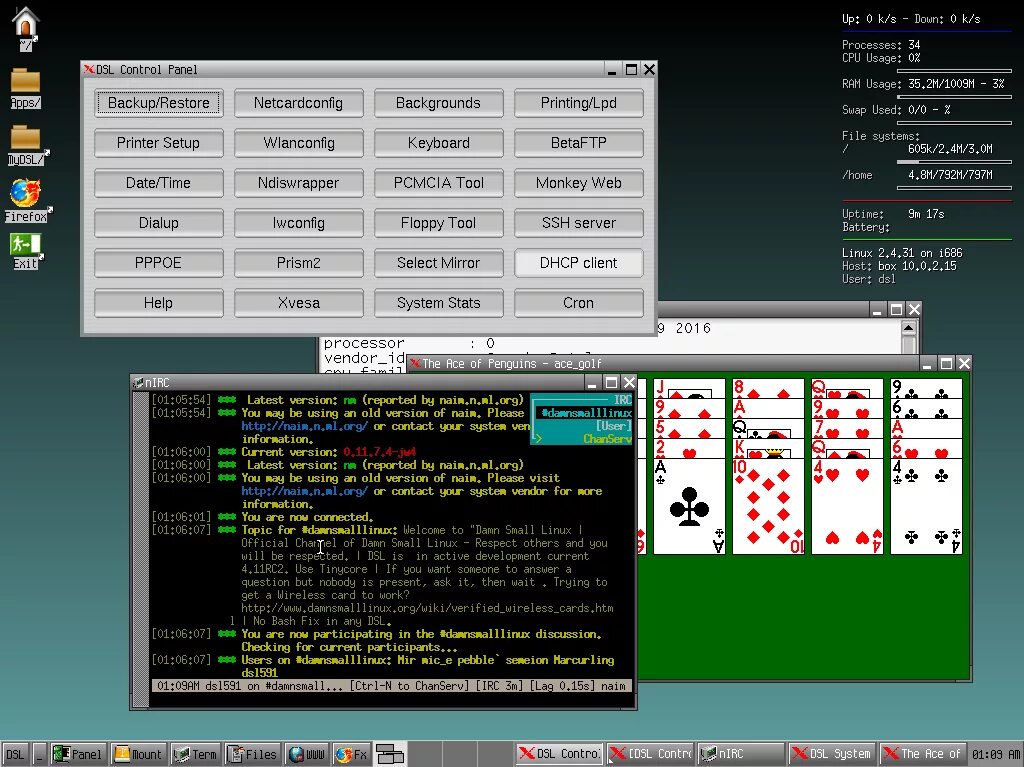Screen dimensions: 1024x767
Task: Start SSH server
Action: click(579, 223)
